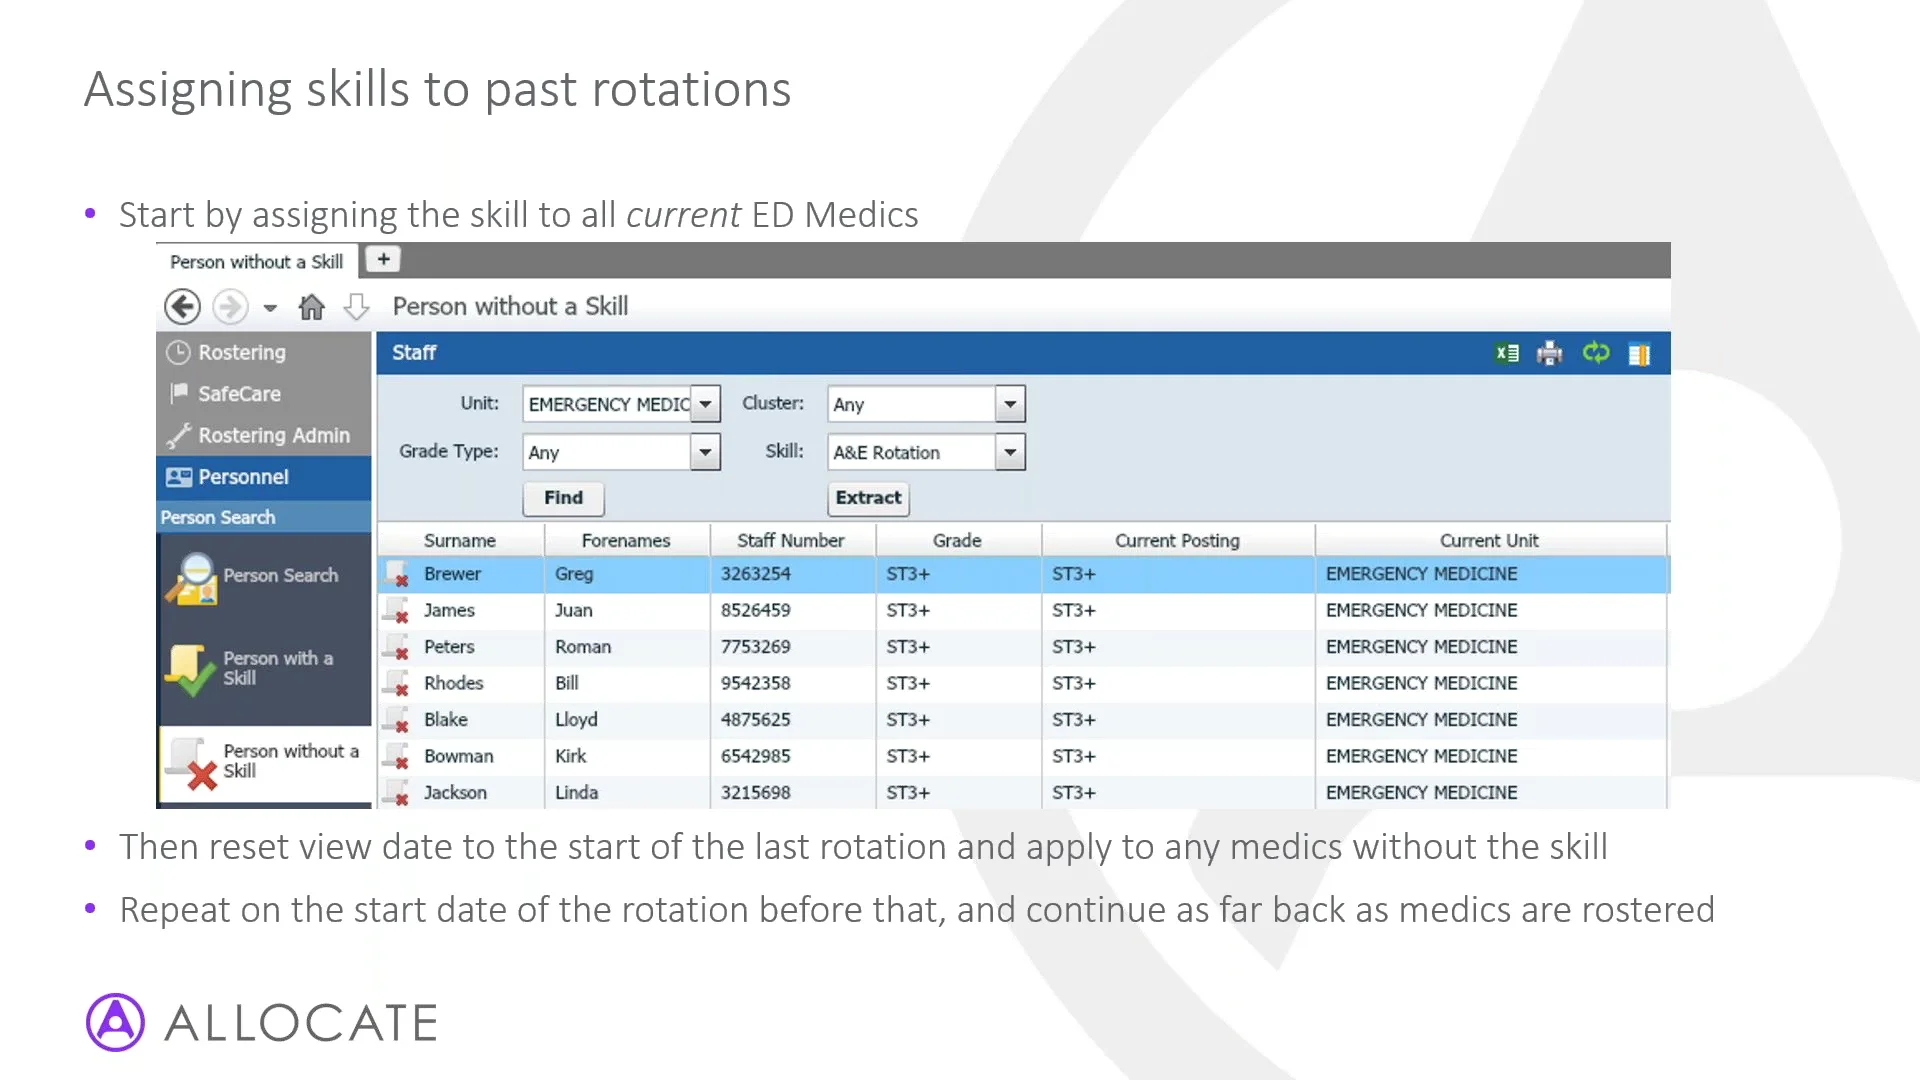Export staff list to Excel
The height and width of the screenshot is (1080, 1920).
tap(1506, 353)
